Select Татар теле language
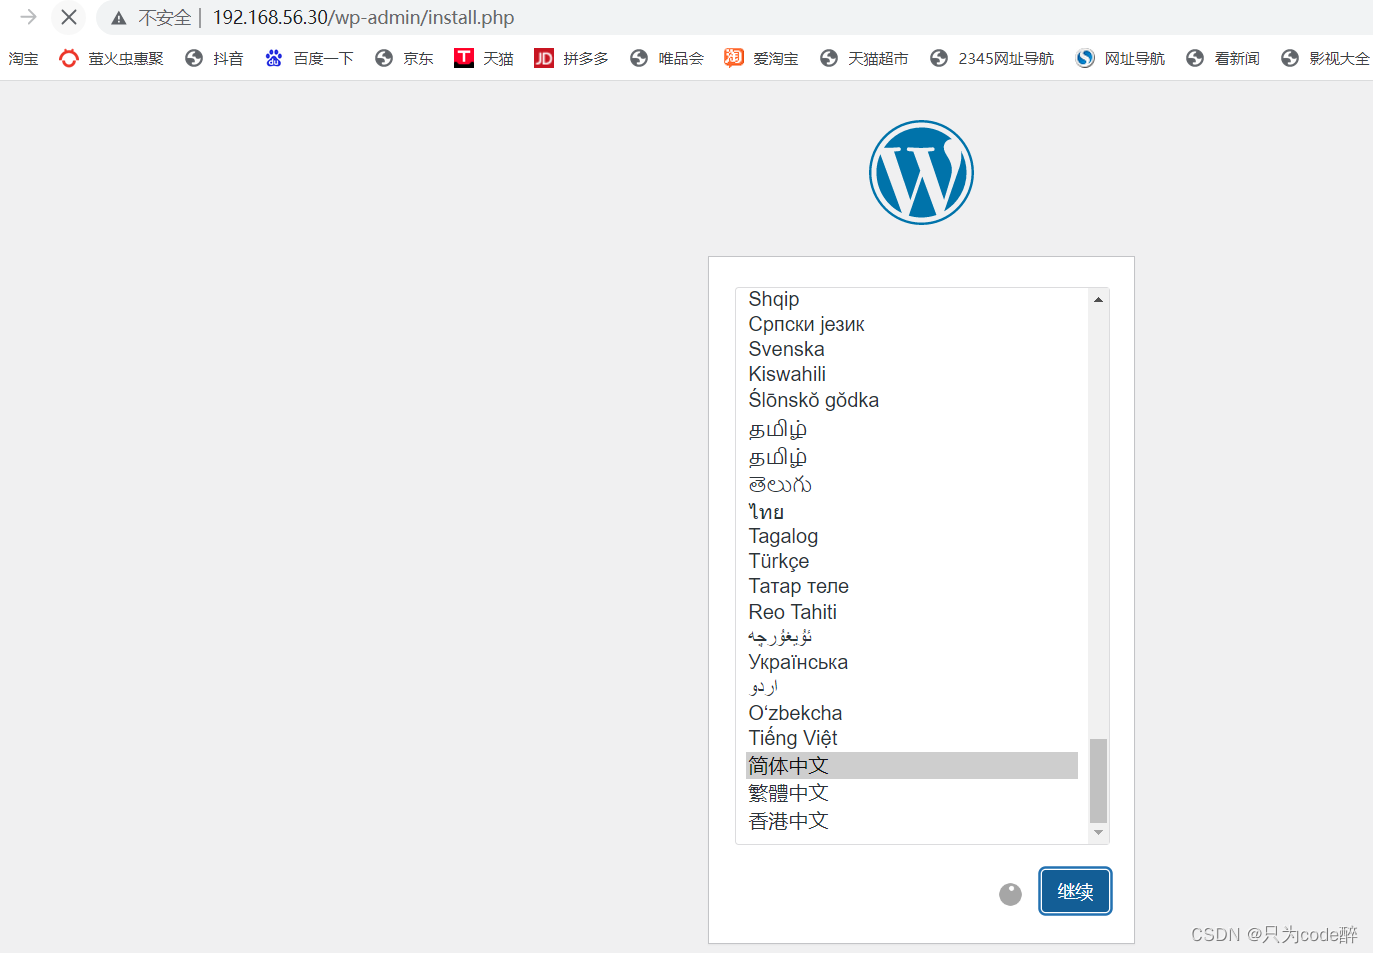Image resolution: width=1373 pixels, height=953 pixels. coord(911,586)
